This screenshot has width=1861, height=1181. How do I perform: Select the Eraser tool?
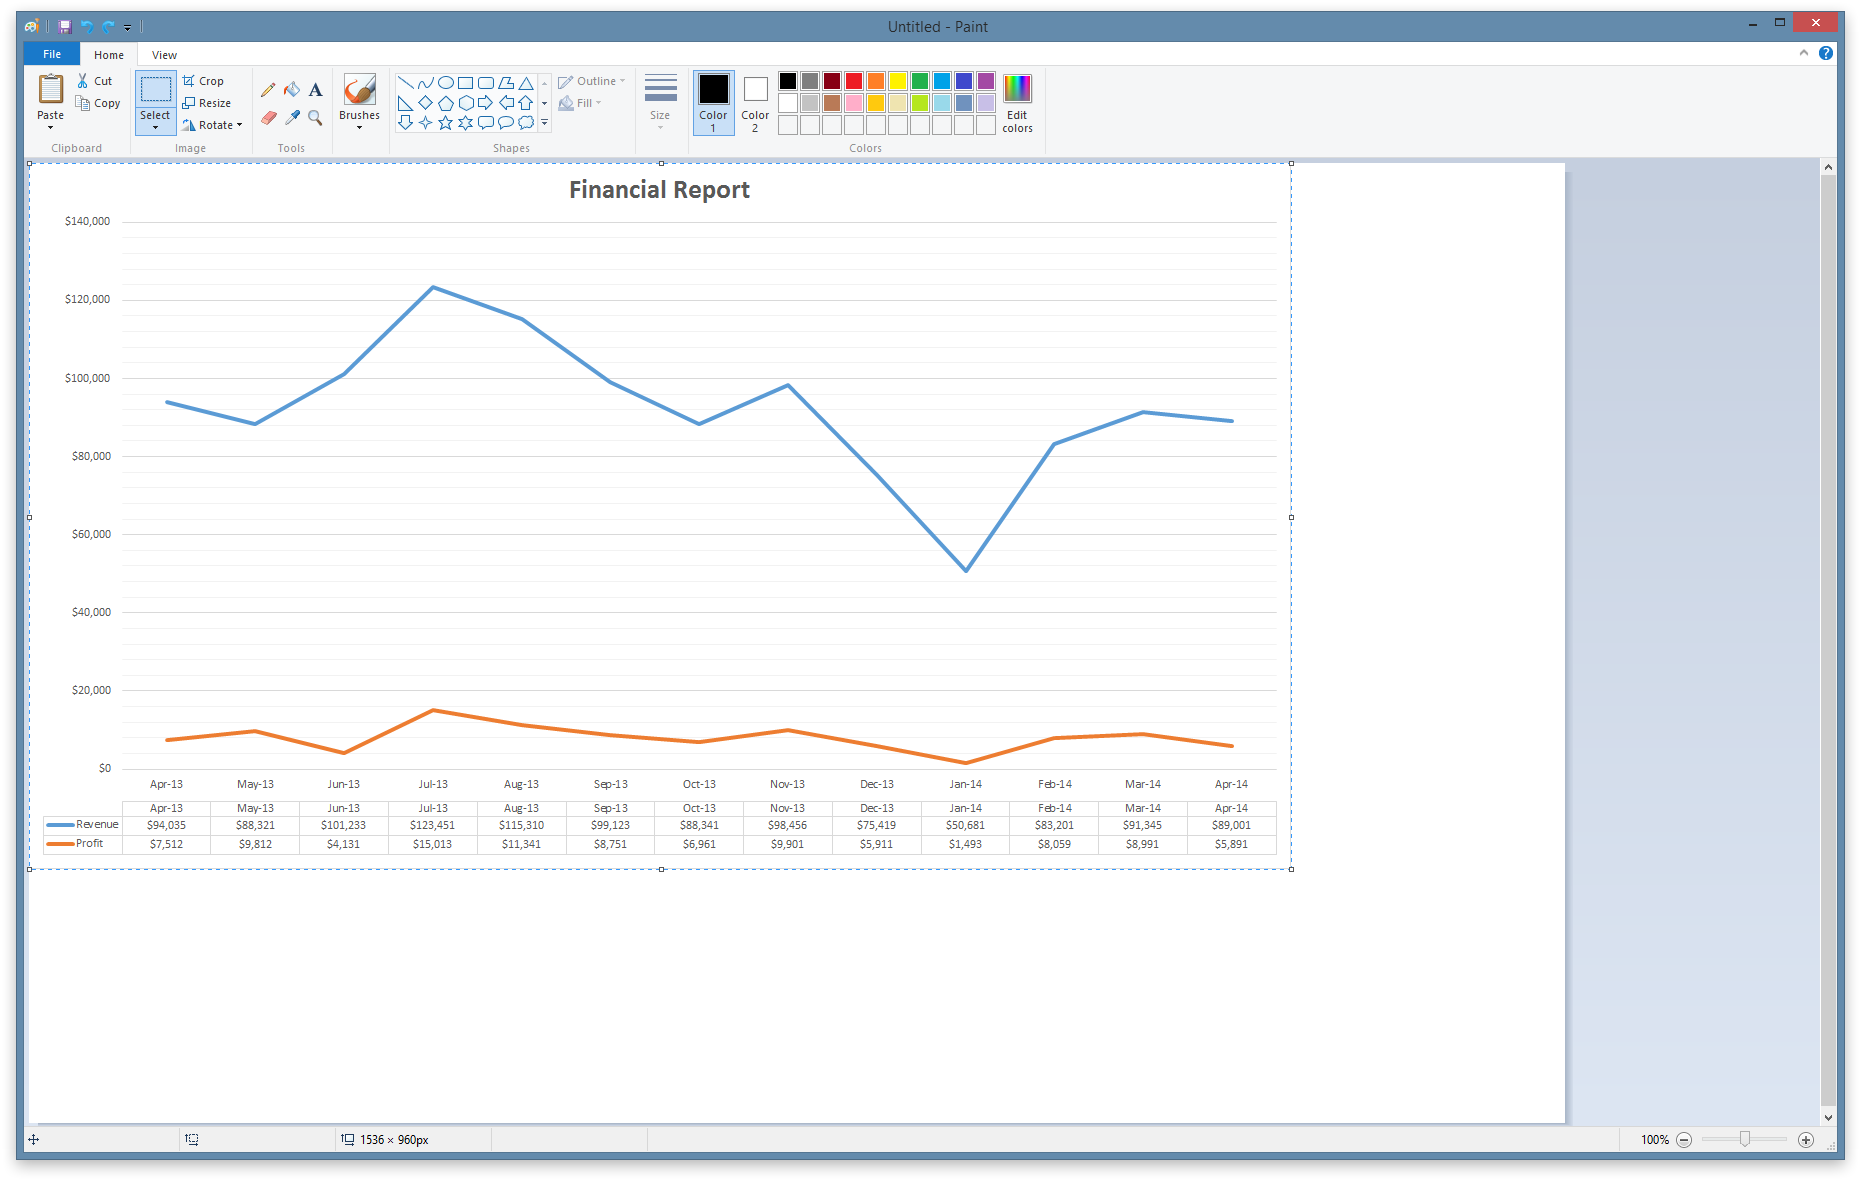pyautogui.click(x=268, y=118)
